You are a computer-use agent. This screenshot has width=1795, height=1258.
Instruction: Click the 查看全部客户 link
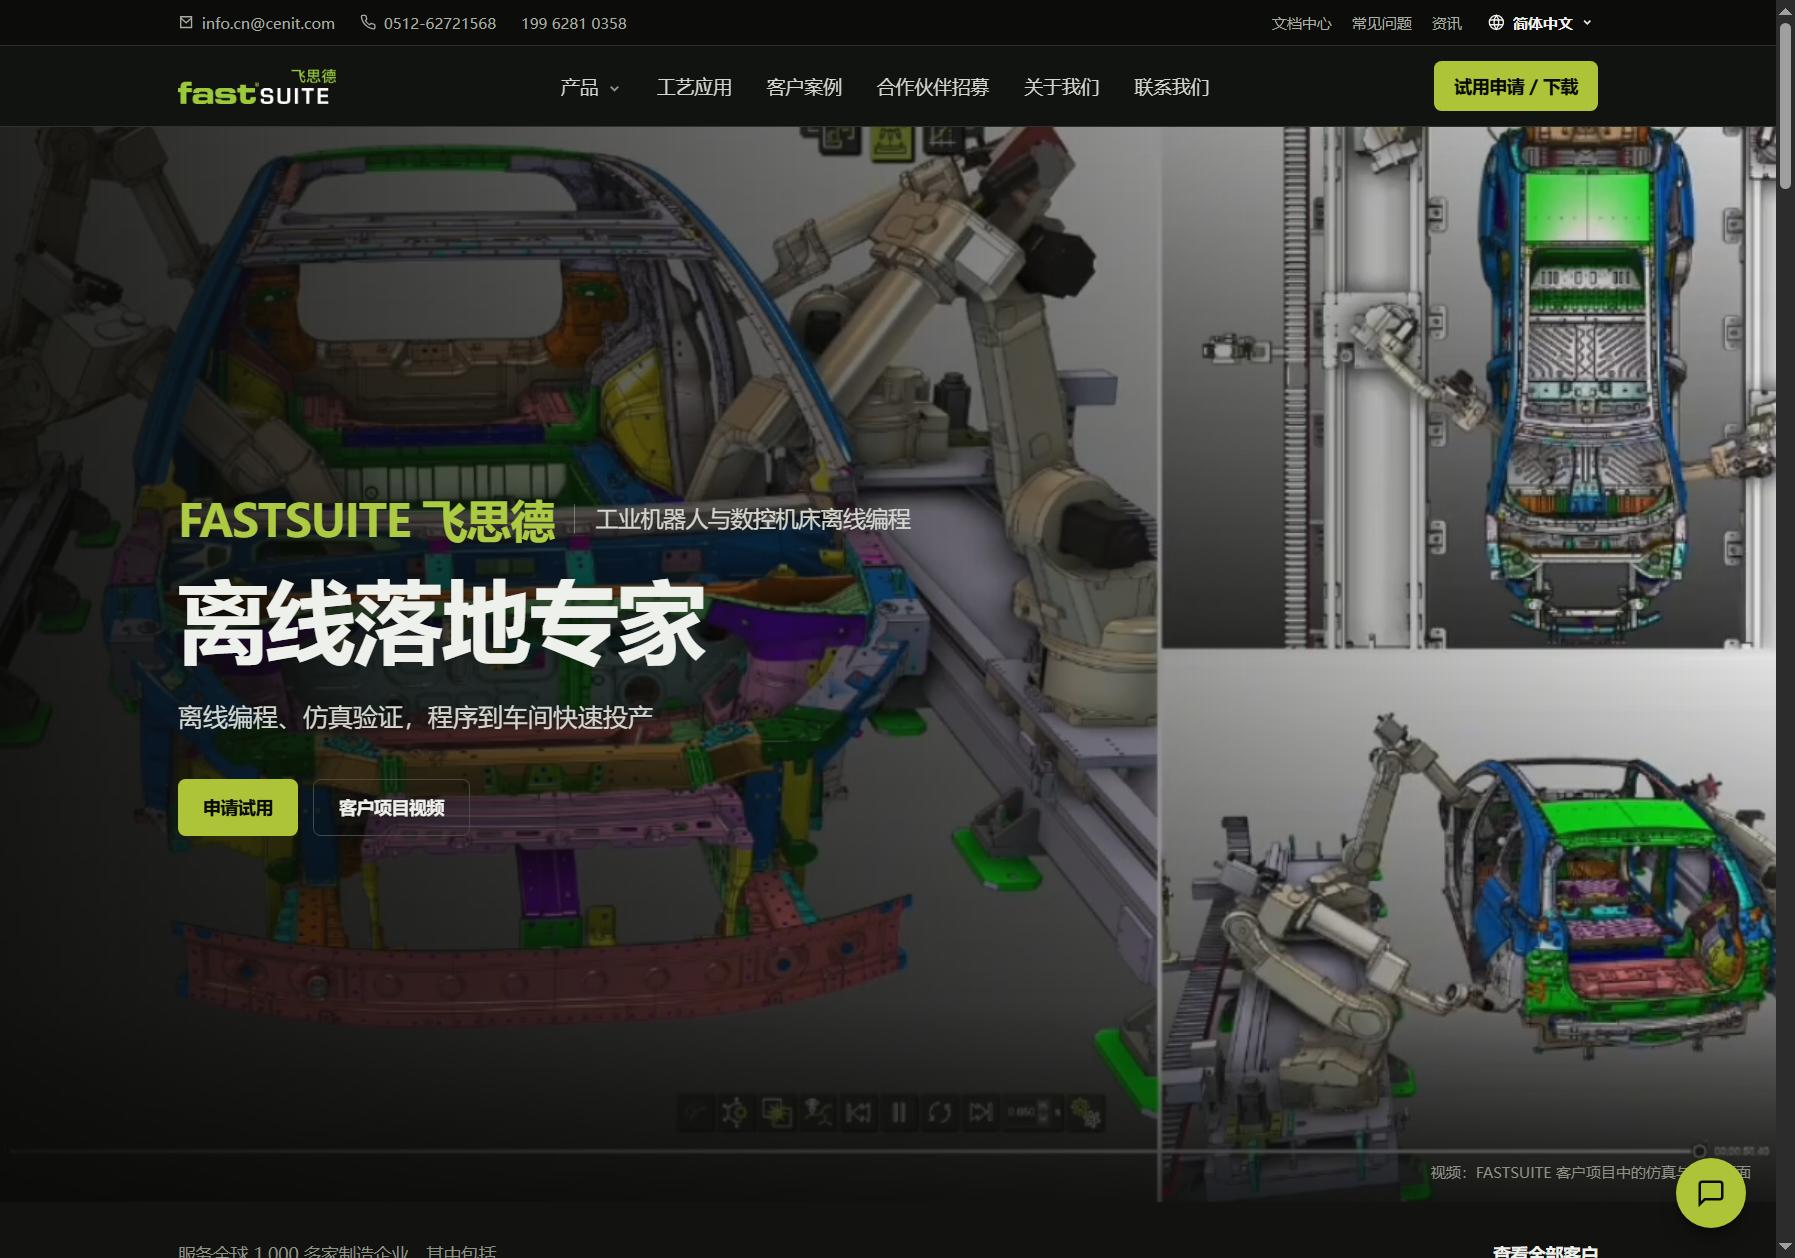click(x=1545, y=1251)
